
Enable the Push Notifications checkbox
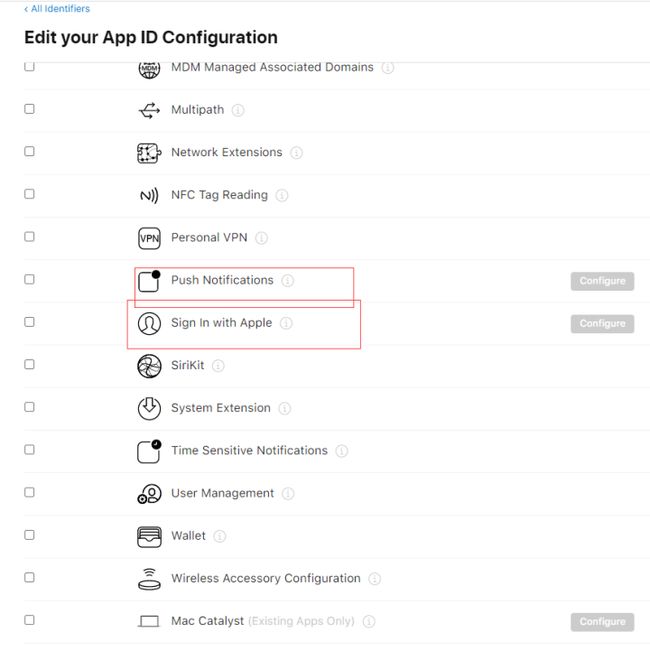[29, 279]
